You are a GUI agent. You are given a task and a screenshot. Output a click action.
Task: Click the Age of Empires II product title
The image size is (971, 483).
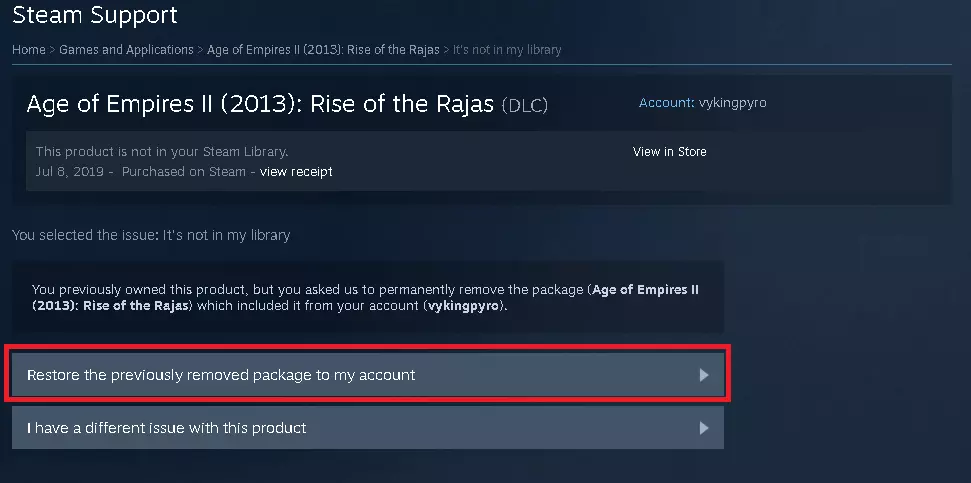[x=260, y=104]
